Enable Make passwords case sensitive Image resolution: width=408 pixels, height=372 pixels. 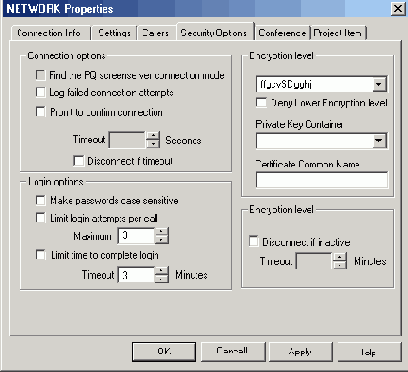[x=40, y=200]
